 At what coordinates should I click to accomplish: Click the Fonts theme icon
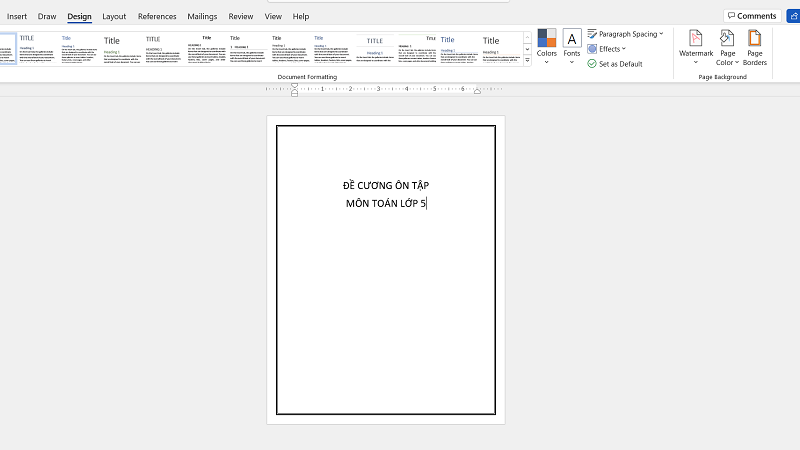point(572,38)
